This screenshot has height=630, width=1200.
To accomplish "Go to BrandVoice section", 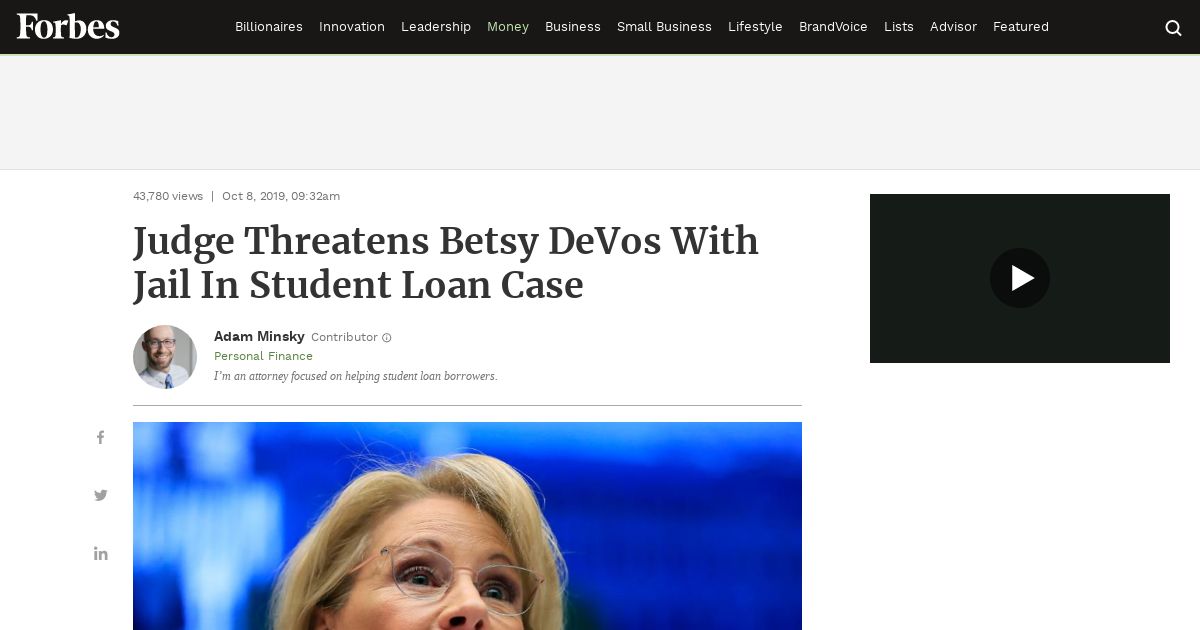I will [x=833, y=27].
